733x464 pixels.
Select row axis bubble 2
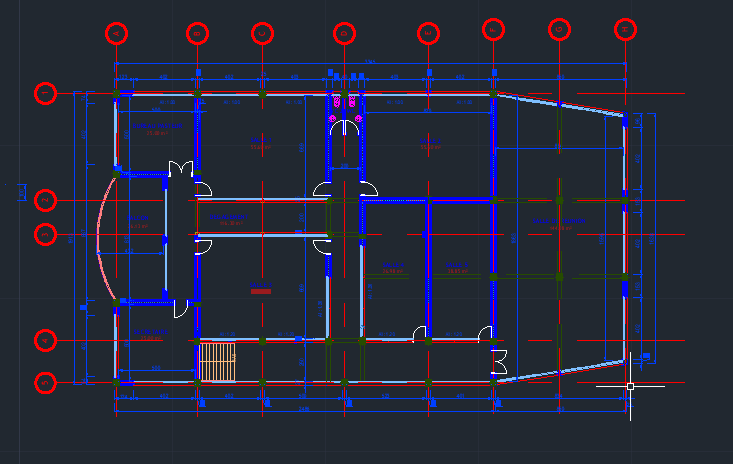pos(45,200)
